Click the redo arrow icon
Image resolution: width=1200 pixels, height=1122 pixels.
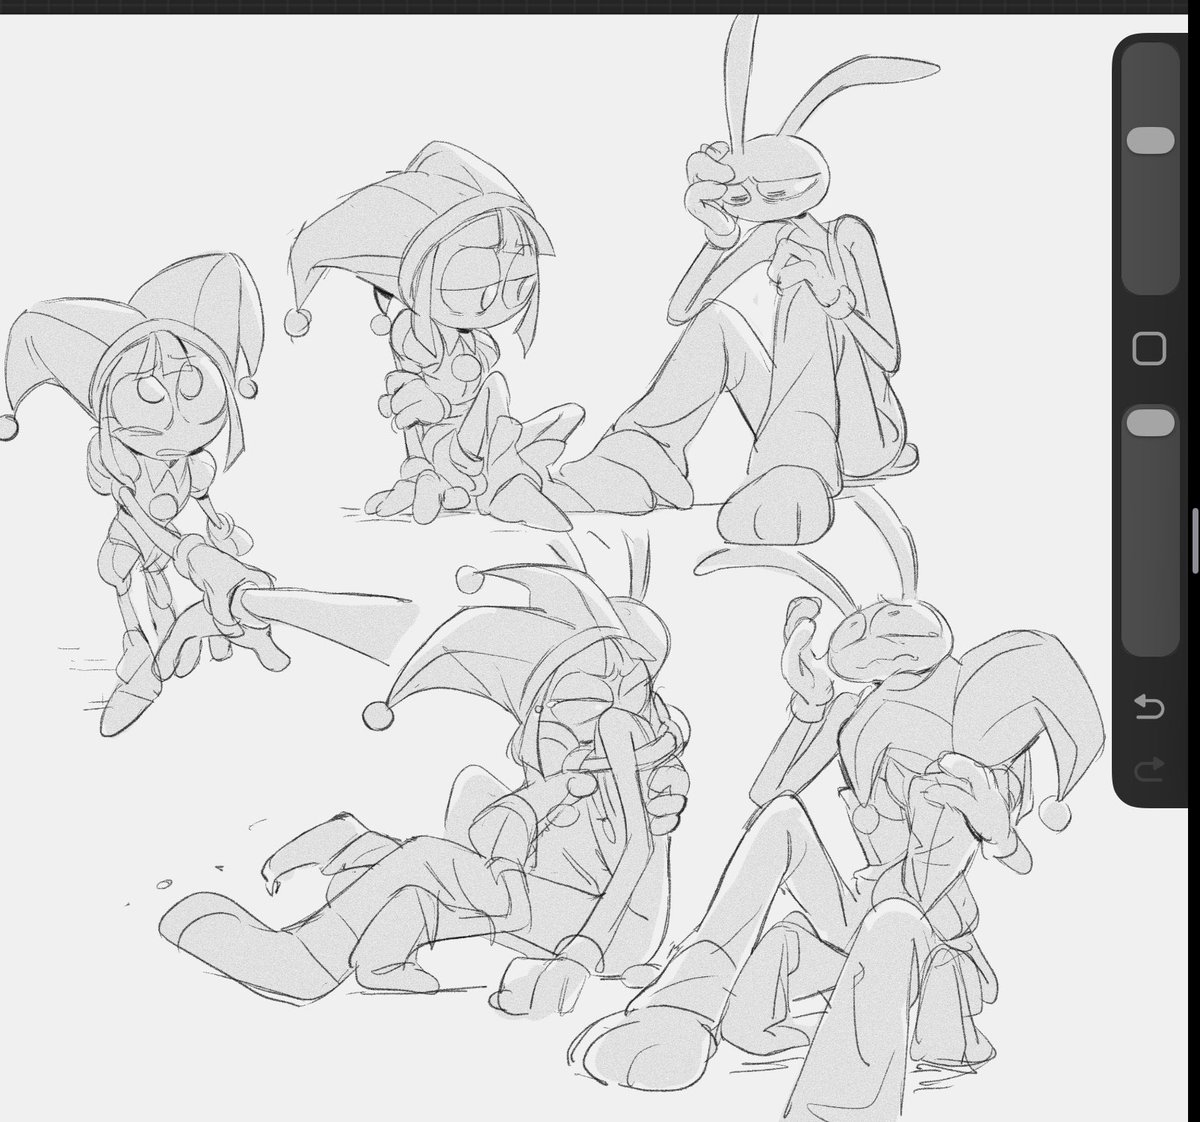pyautogui.click(x=1150, y=767)
